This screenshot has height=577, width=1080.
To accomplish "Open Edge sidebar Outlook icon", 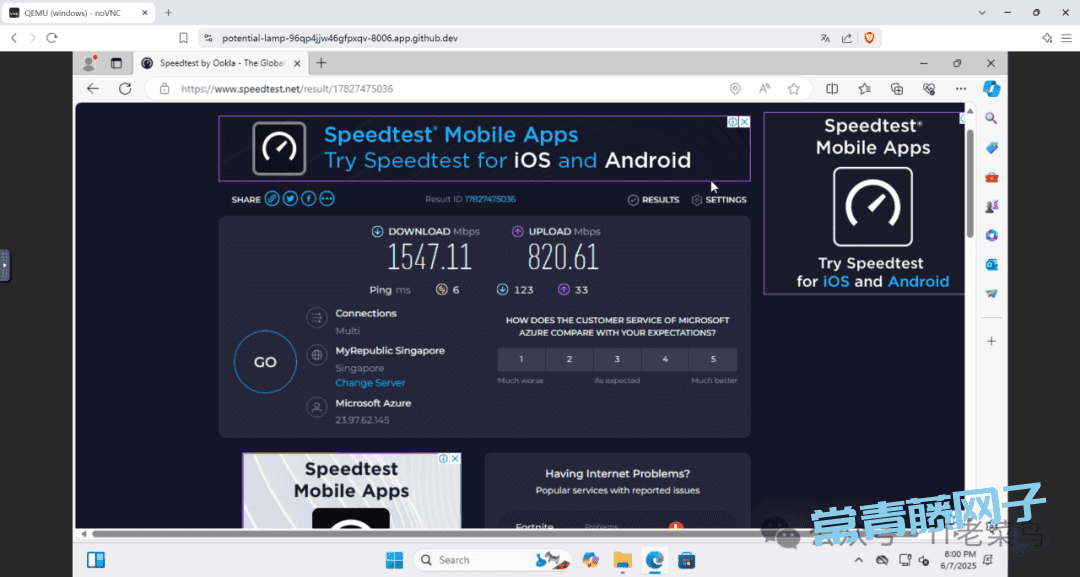I will [991, 264].
